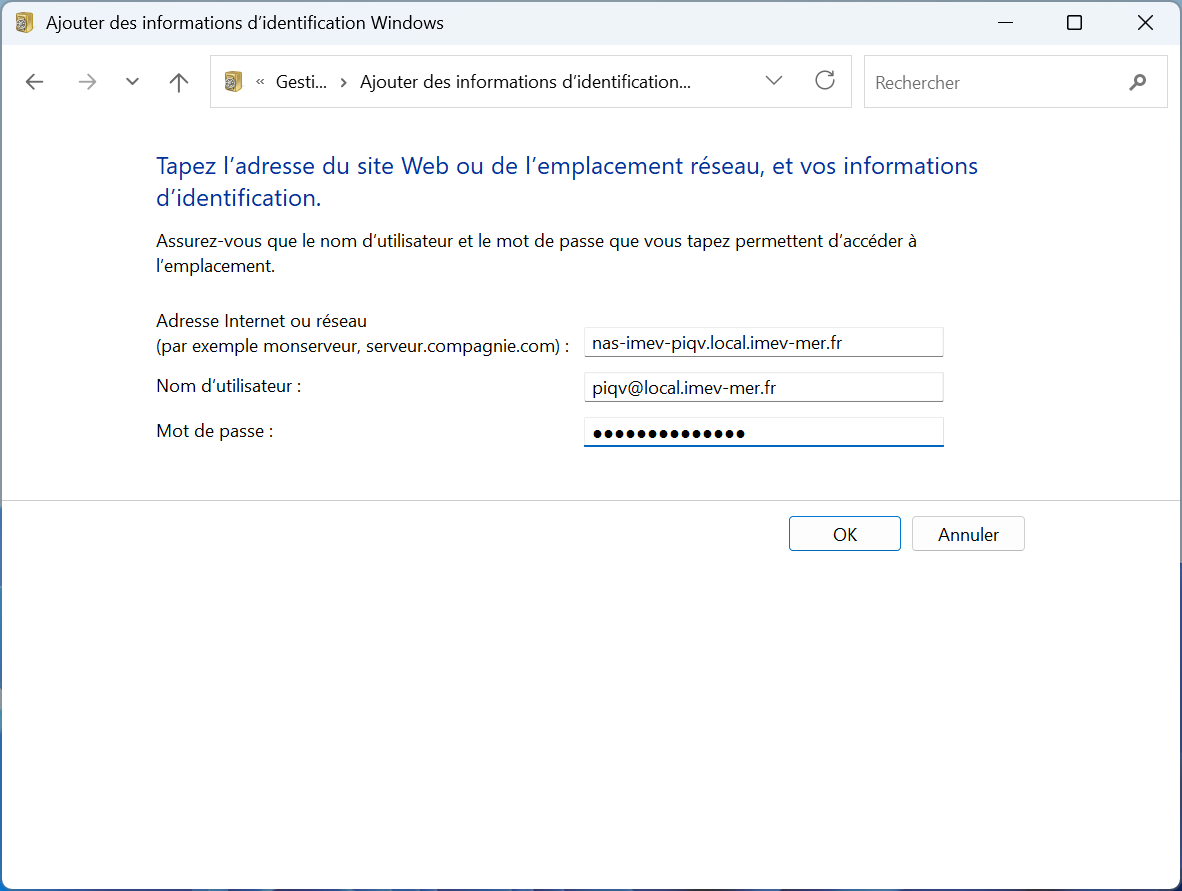Refresh the page using the reload icon

click(x=825, y=81)
